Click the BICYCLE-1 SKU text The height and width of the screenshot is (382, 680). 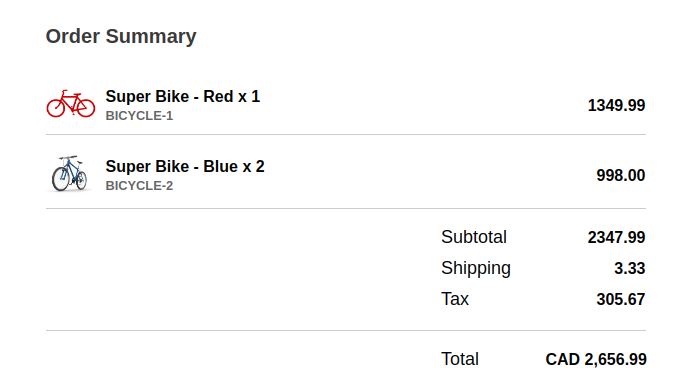click(x=139, y=116)
